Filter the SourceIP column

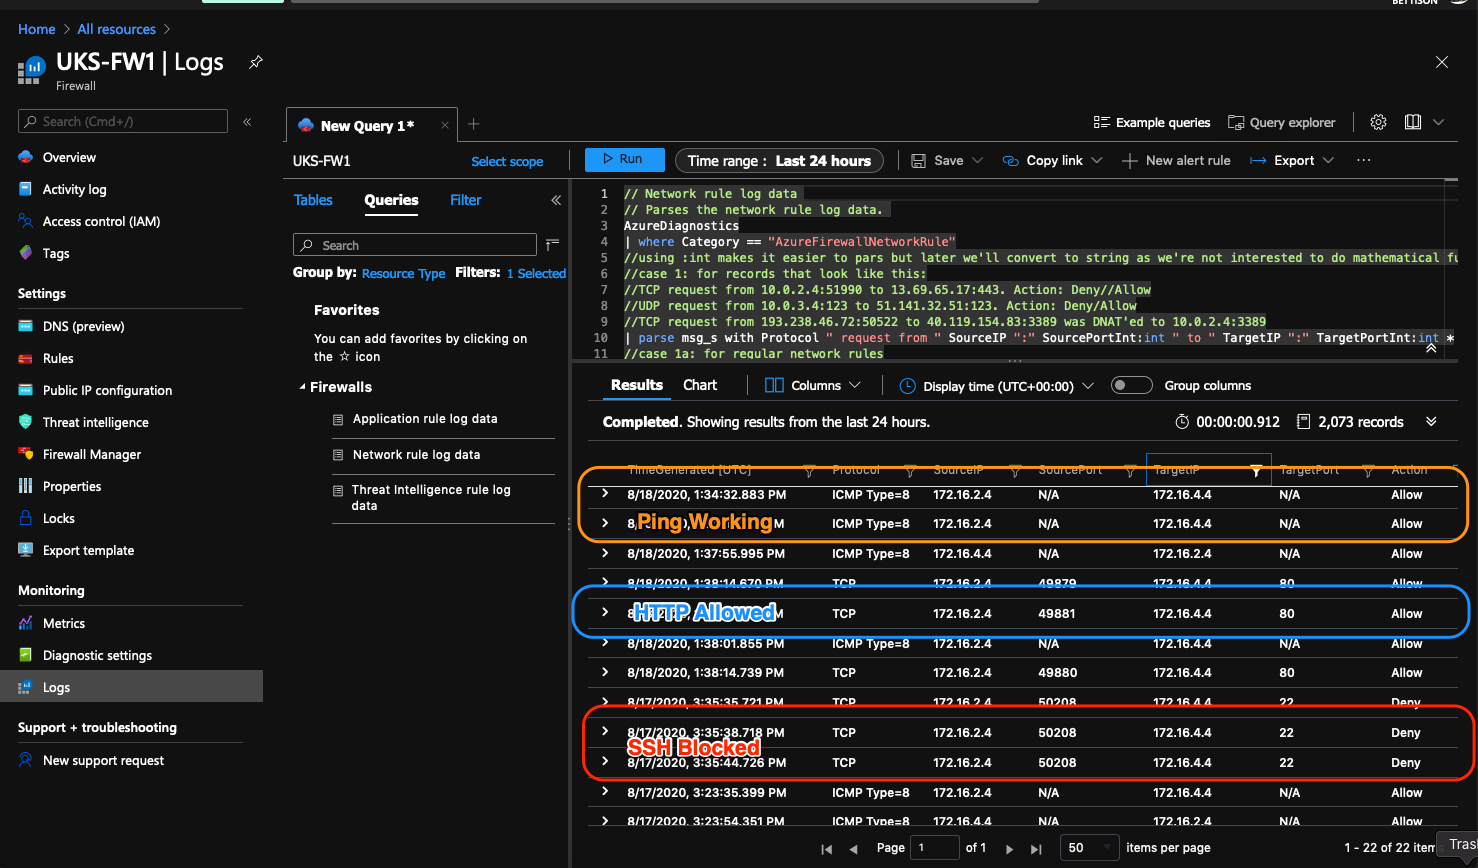click(1015, 470)
